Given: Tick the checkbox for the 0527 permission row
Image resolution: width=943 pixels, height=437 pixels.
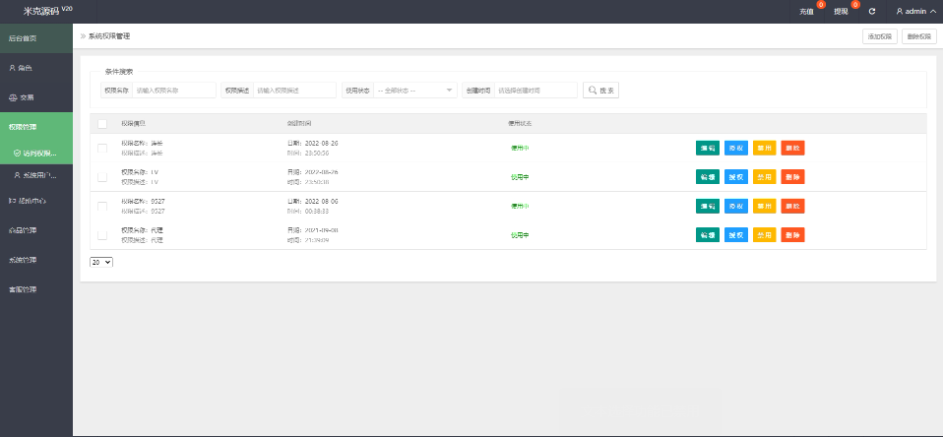Looking at the screenshot, I should tap(102, 206).
